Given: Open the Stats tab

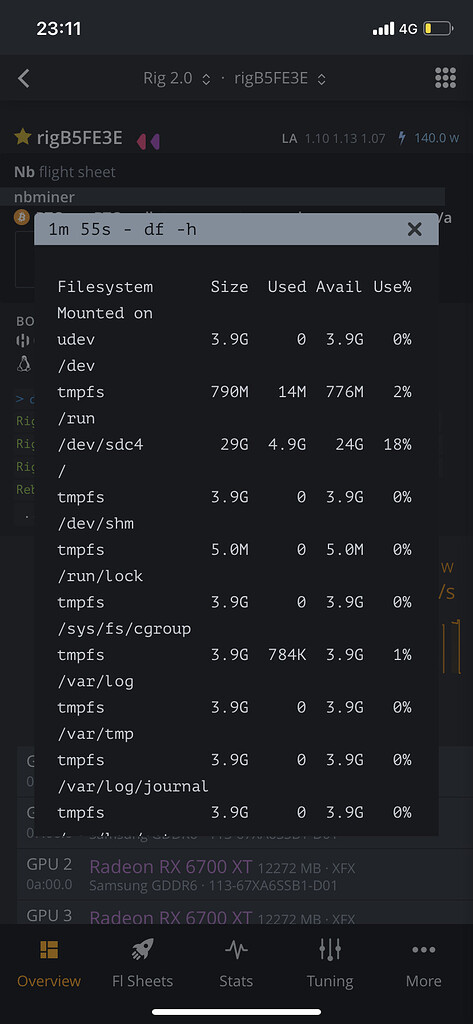Looking at the screenshot, I should pyautogui.click(x=236, y=963).
